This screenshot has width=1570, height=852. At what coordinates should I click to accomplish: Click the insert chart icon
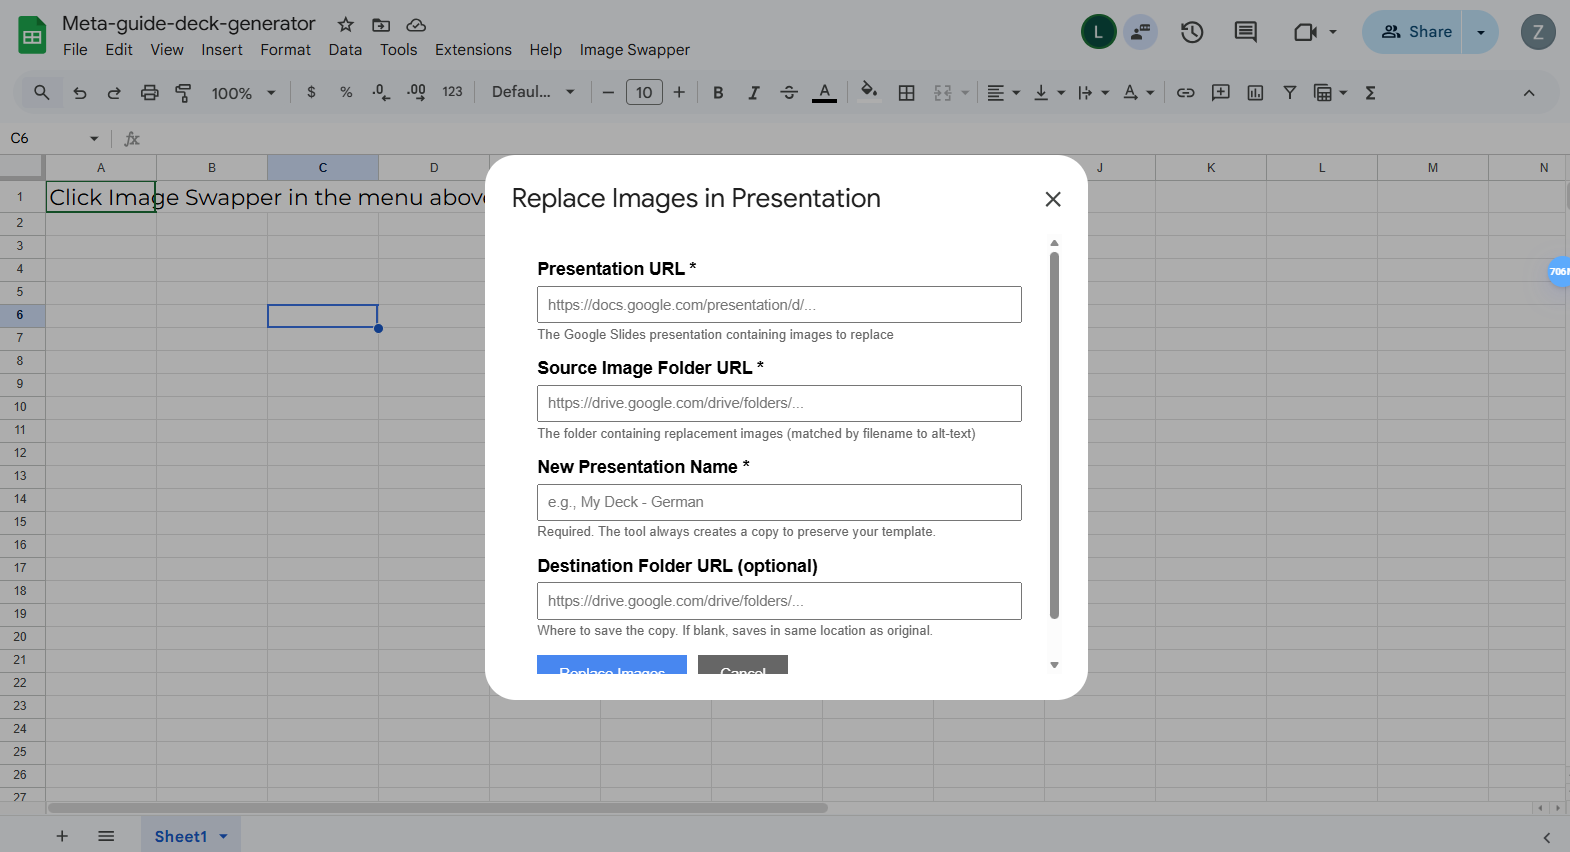point(1255,93)
